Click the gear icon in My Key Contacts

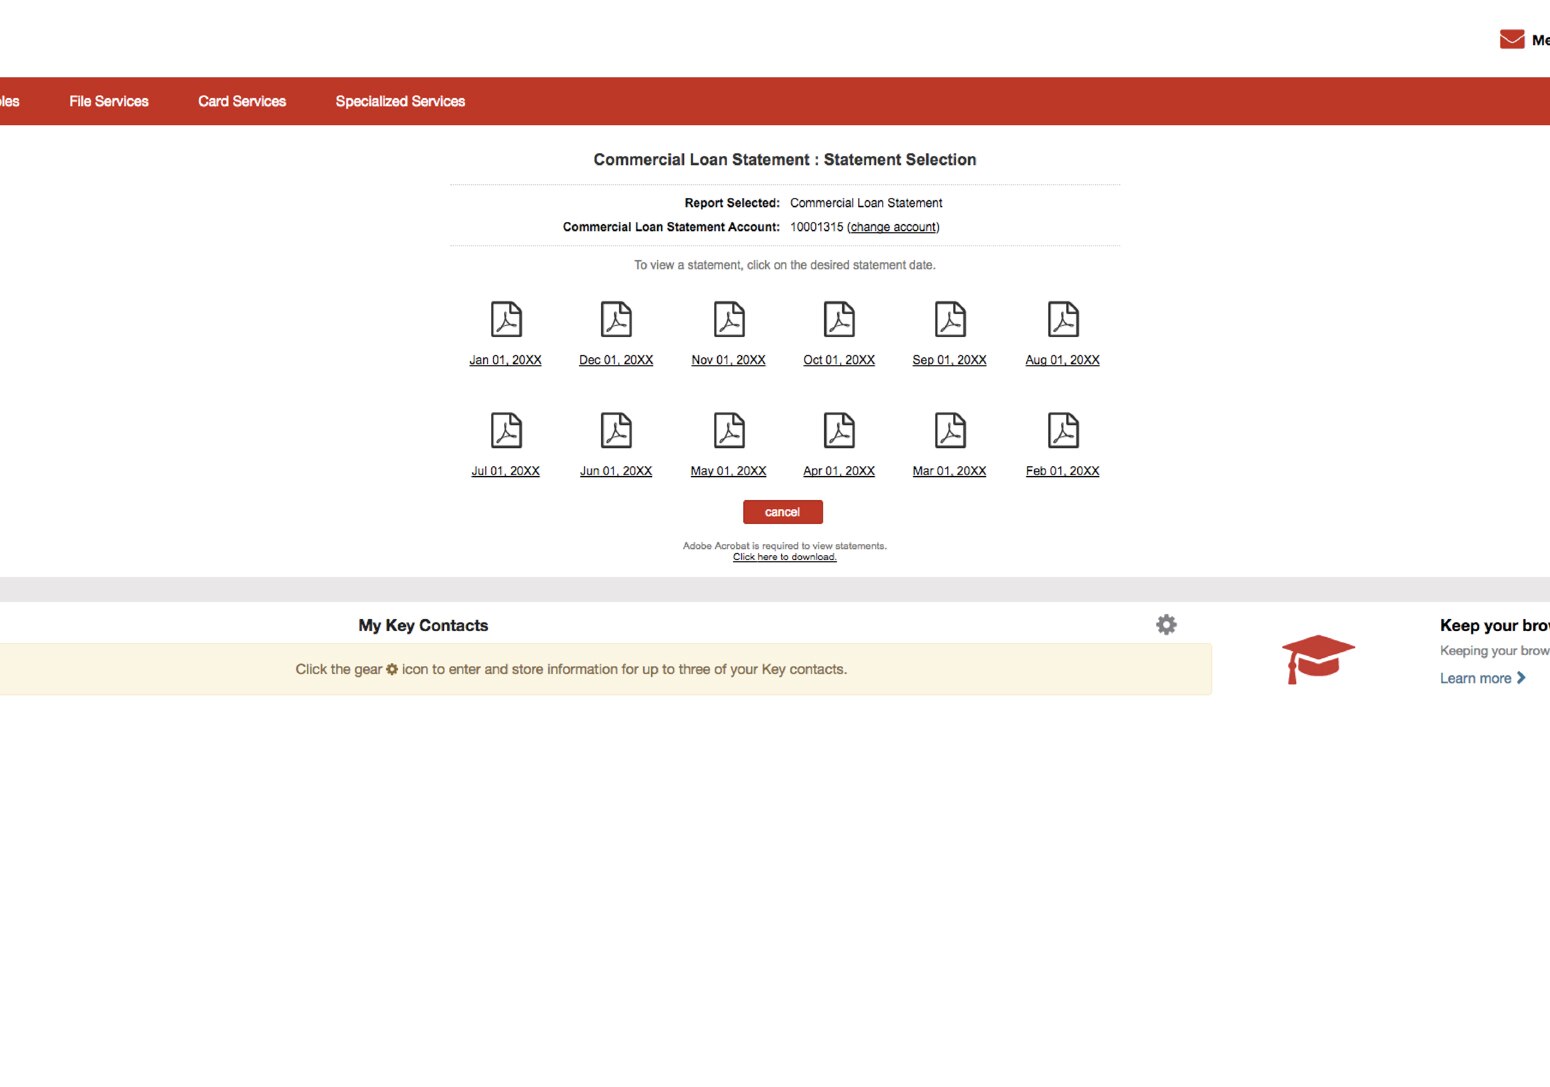pos(1166,624)
